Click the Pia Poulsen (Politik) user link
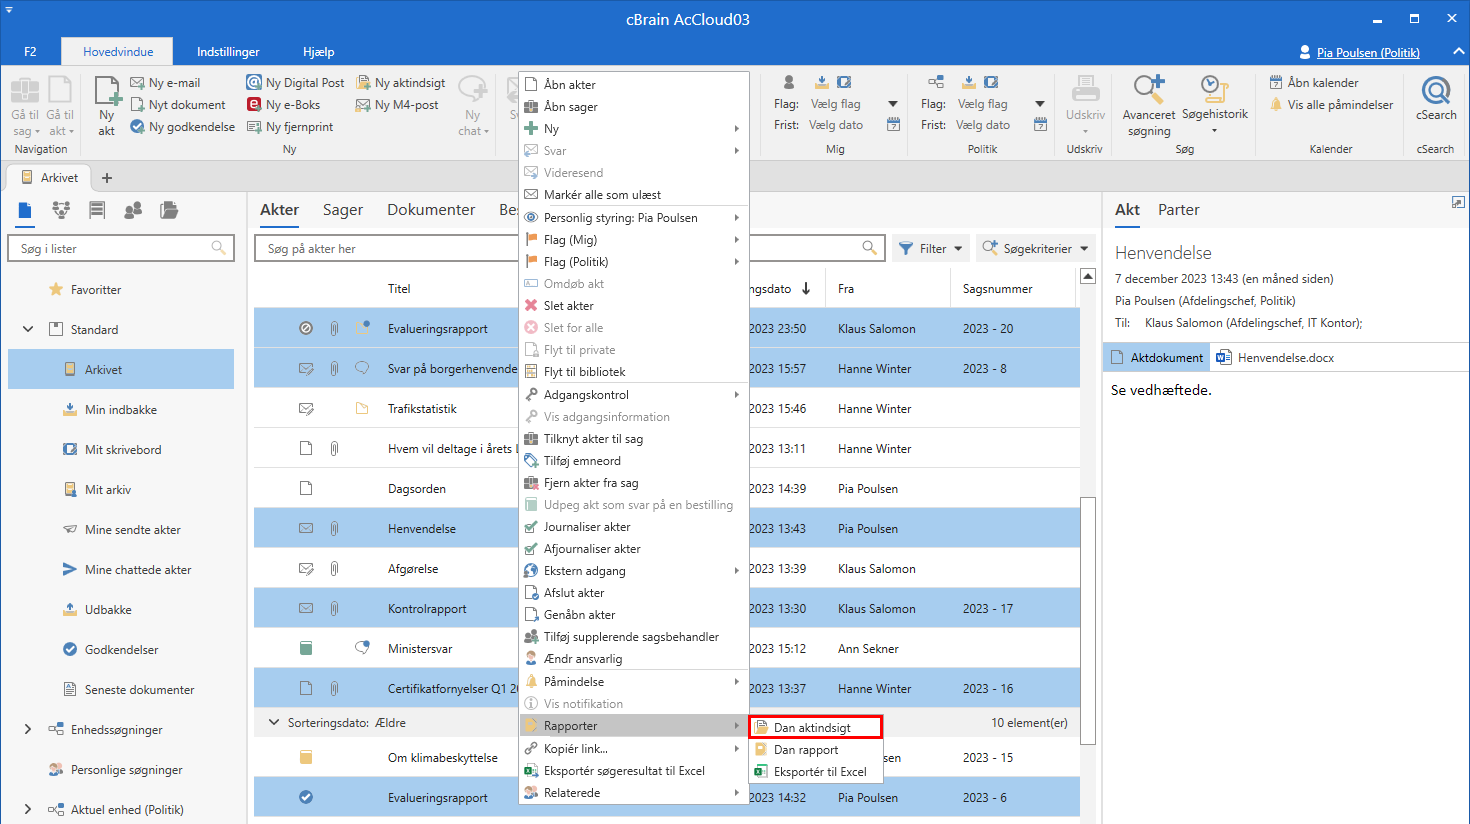This screenshot has height=824, width=1470. 1368,52
